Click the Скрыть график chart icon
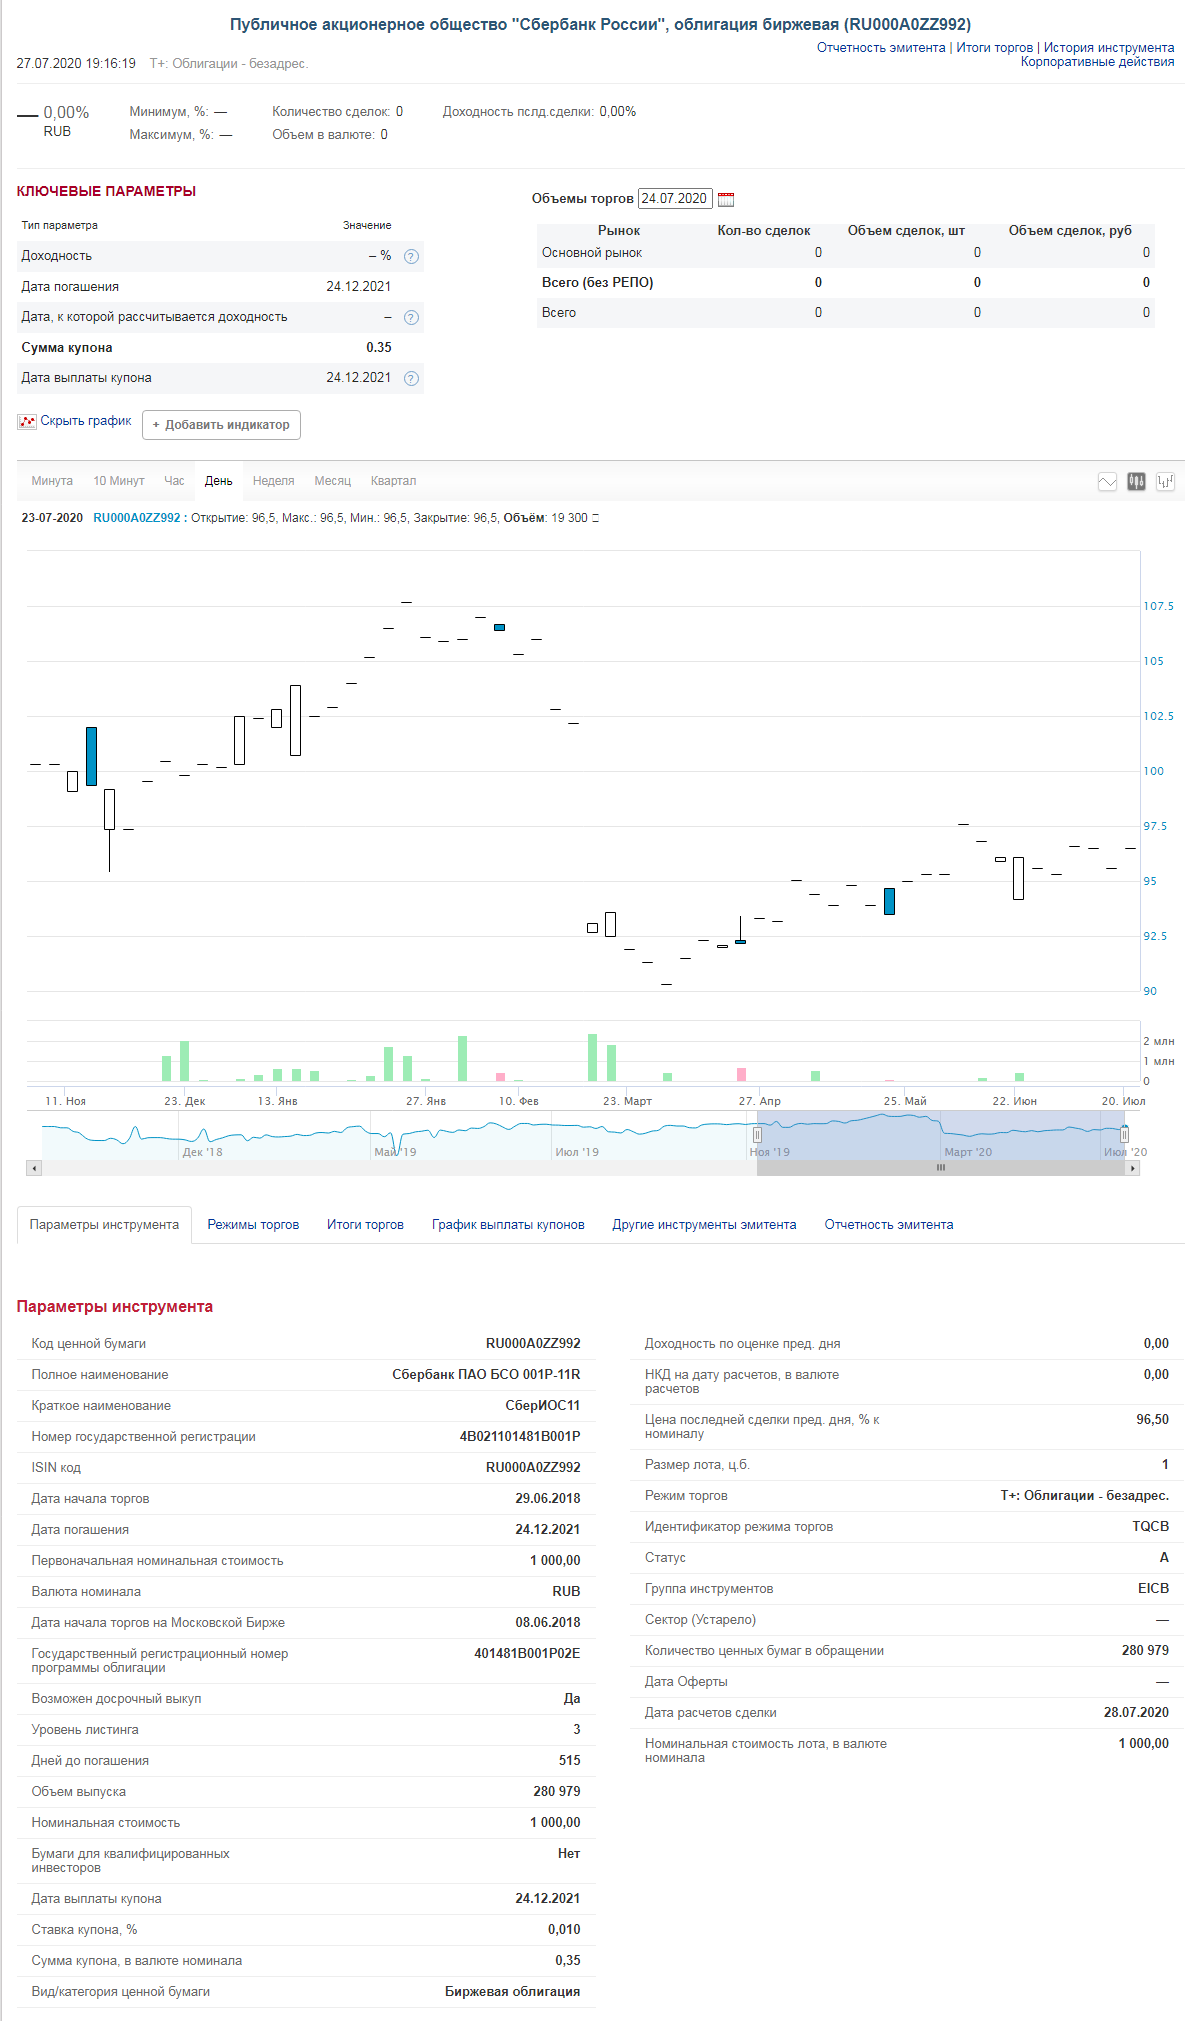Screen dimensions: 1199x2021 (27, 422)
